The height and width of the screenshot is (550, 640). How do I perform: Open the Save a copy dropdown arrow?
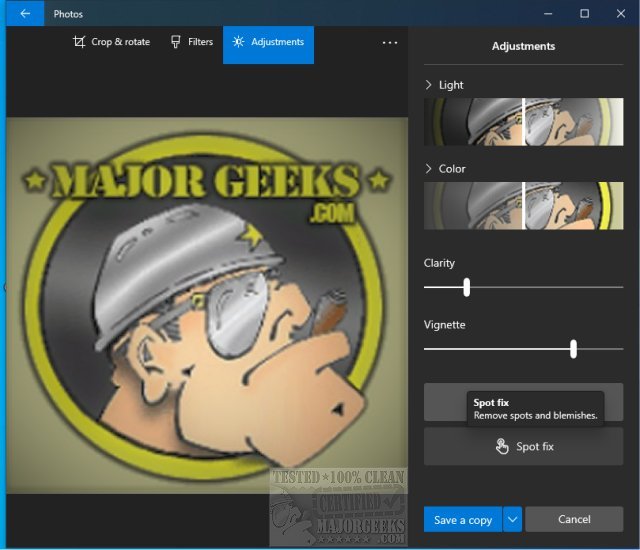pos(512,519)
